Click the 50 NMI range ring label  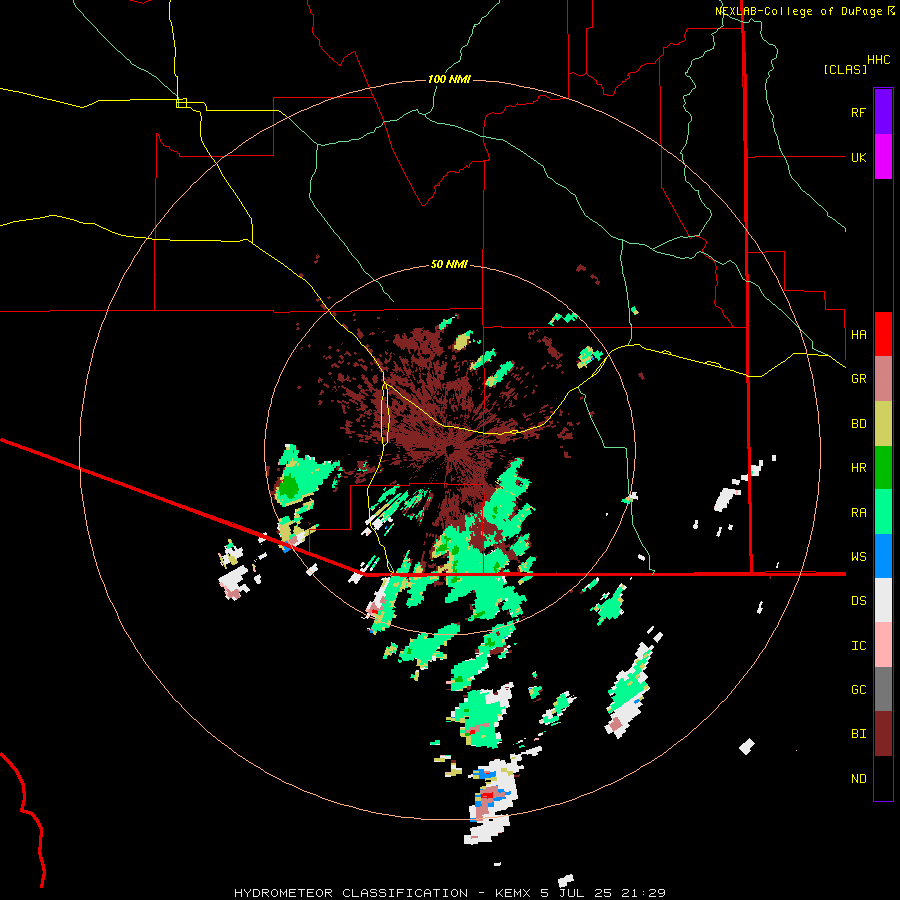click(x=449, y=264)
